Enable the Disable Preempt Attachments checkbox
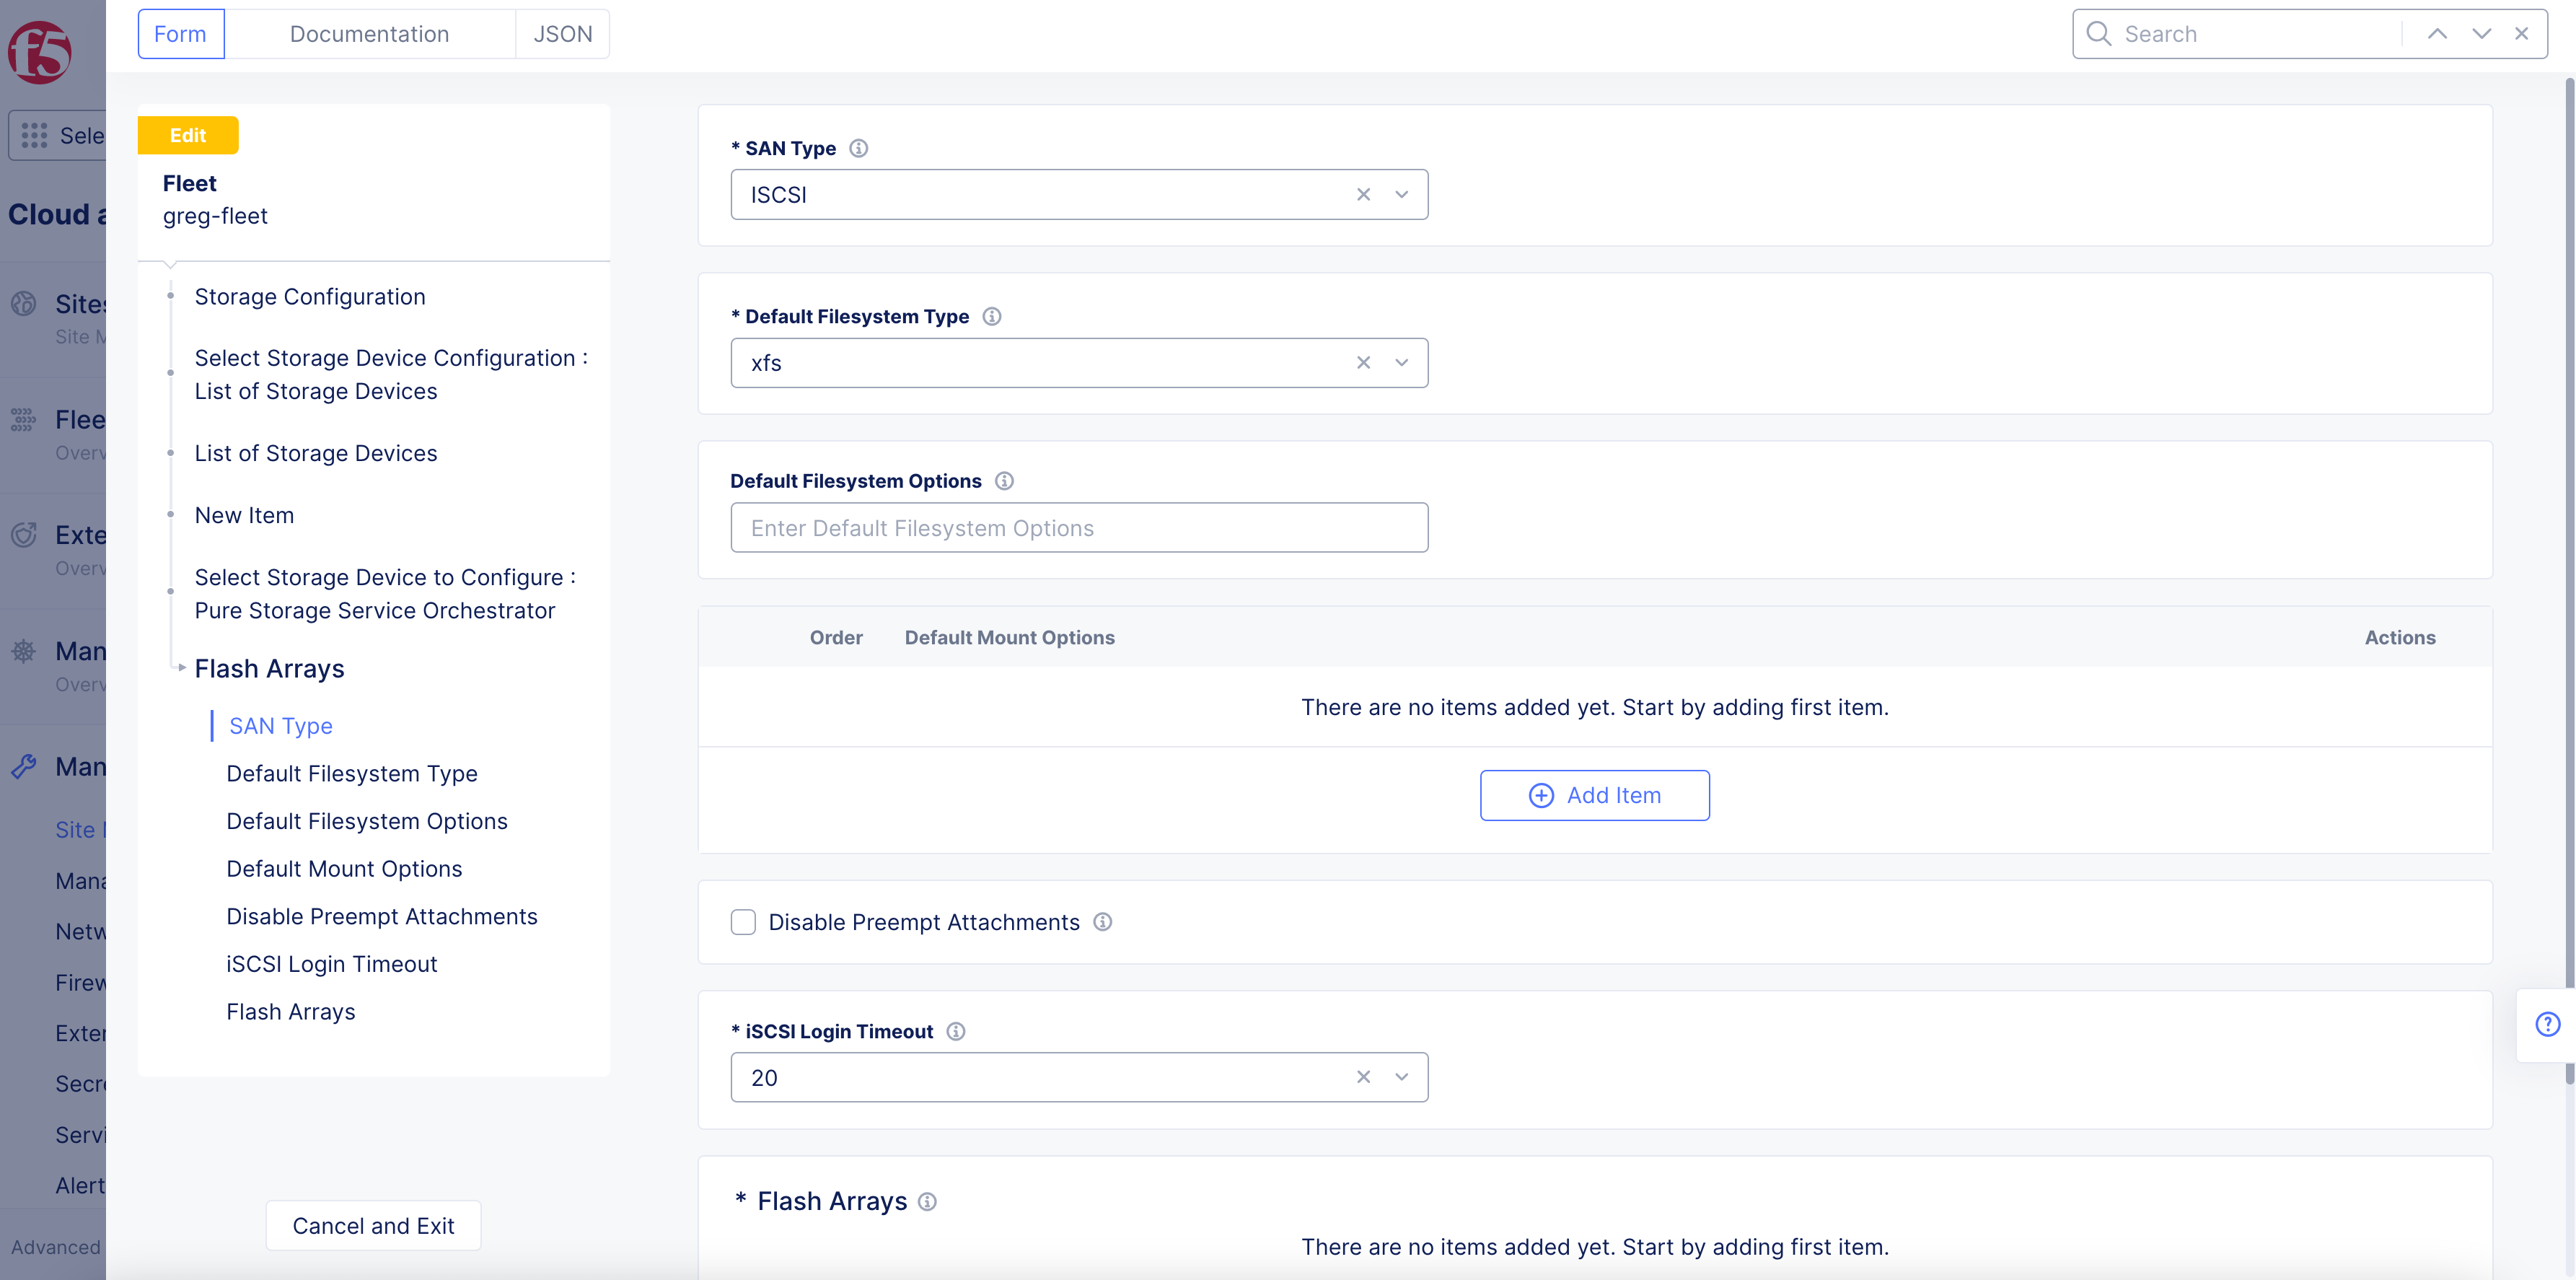The height and width of the screenshot is (1280, 2576). click(743, 922)
